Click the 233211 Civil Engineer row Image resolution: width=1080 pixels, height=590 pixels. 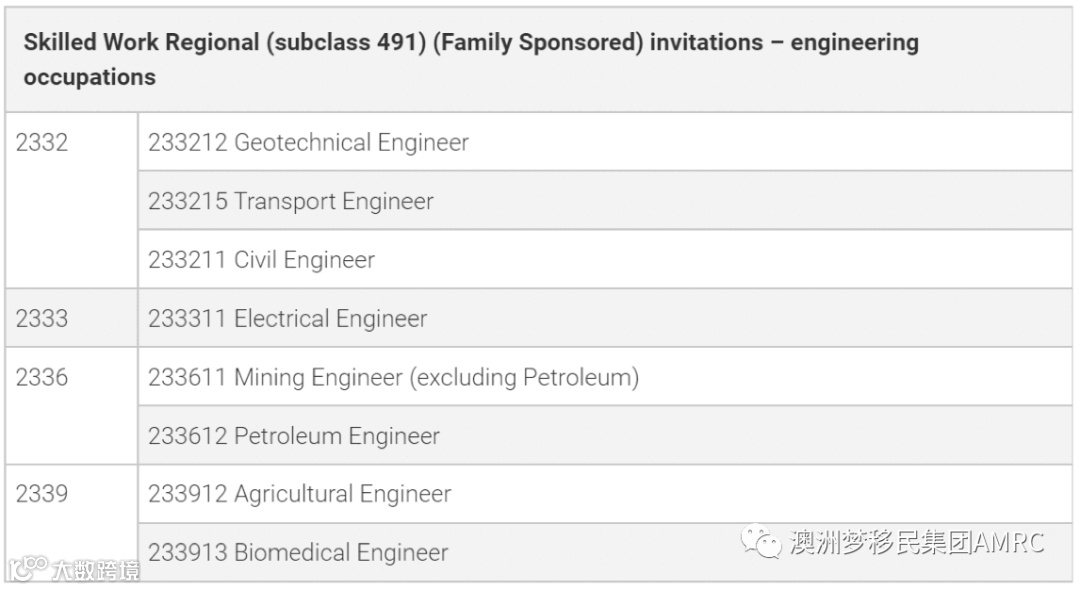coord(261,261)
